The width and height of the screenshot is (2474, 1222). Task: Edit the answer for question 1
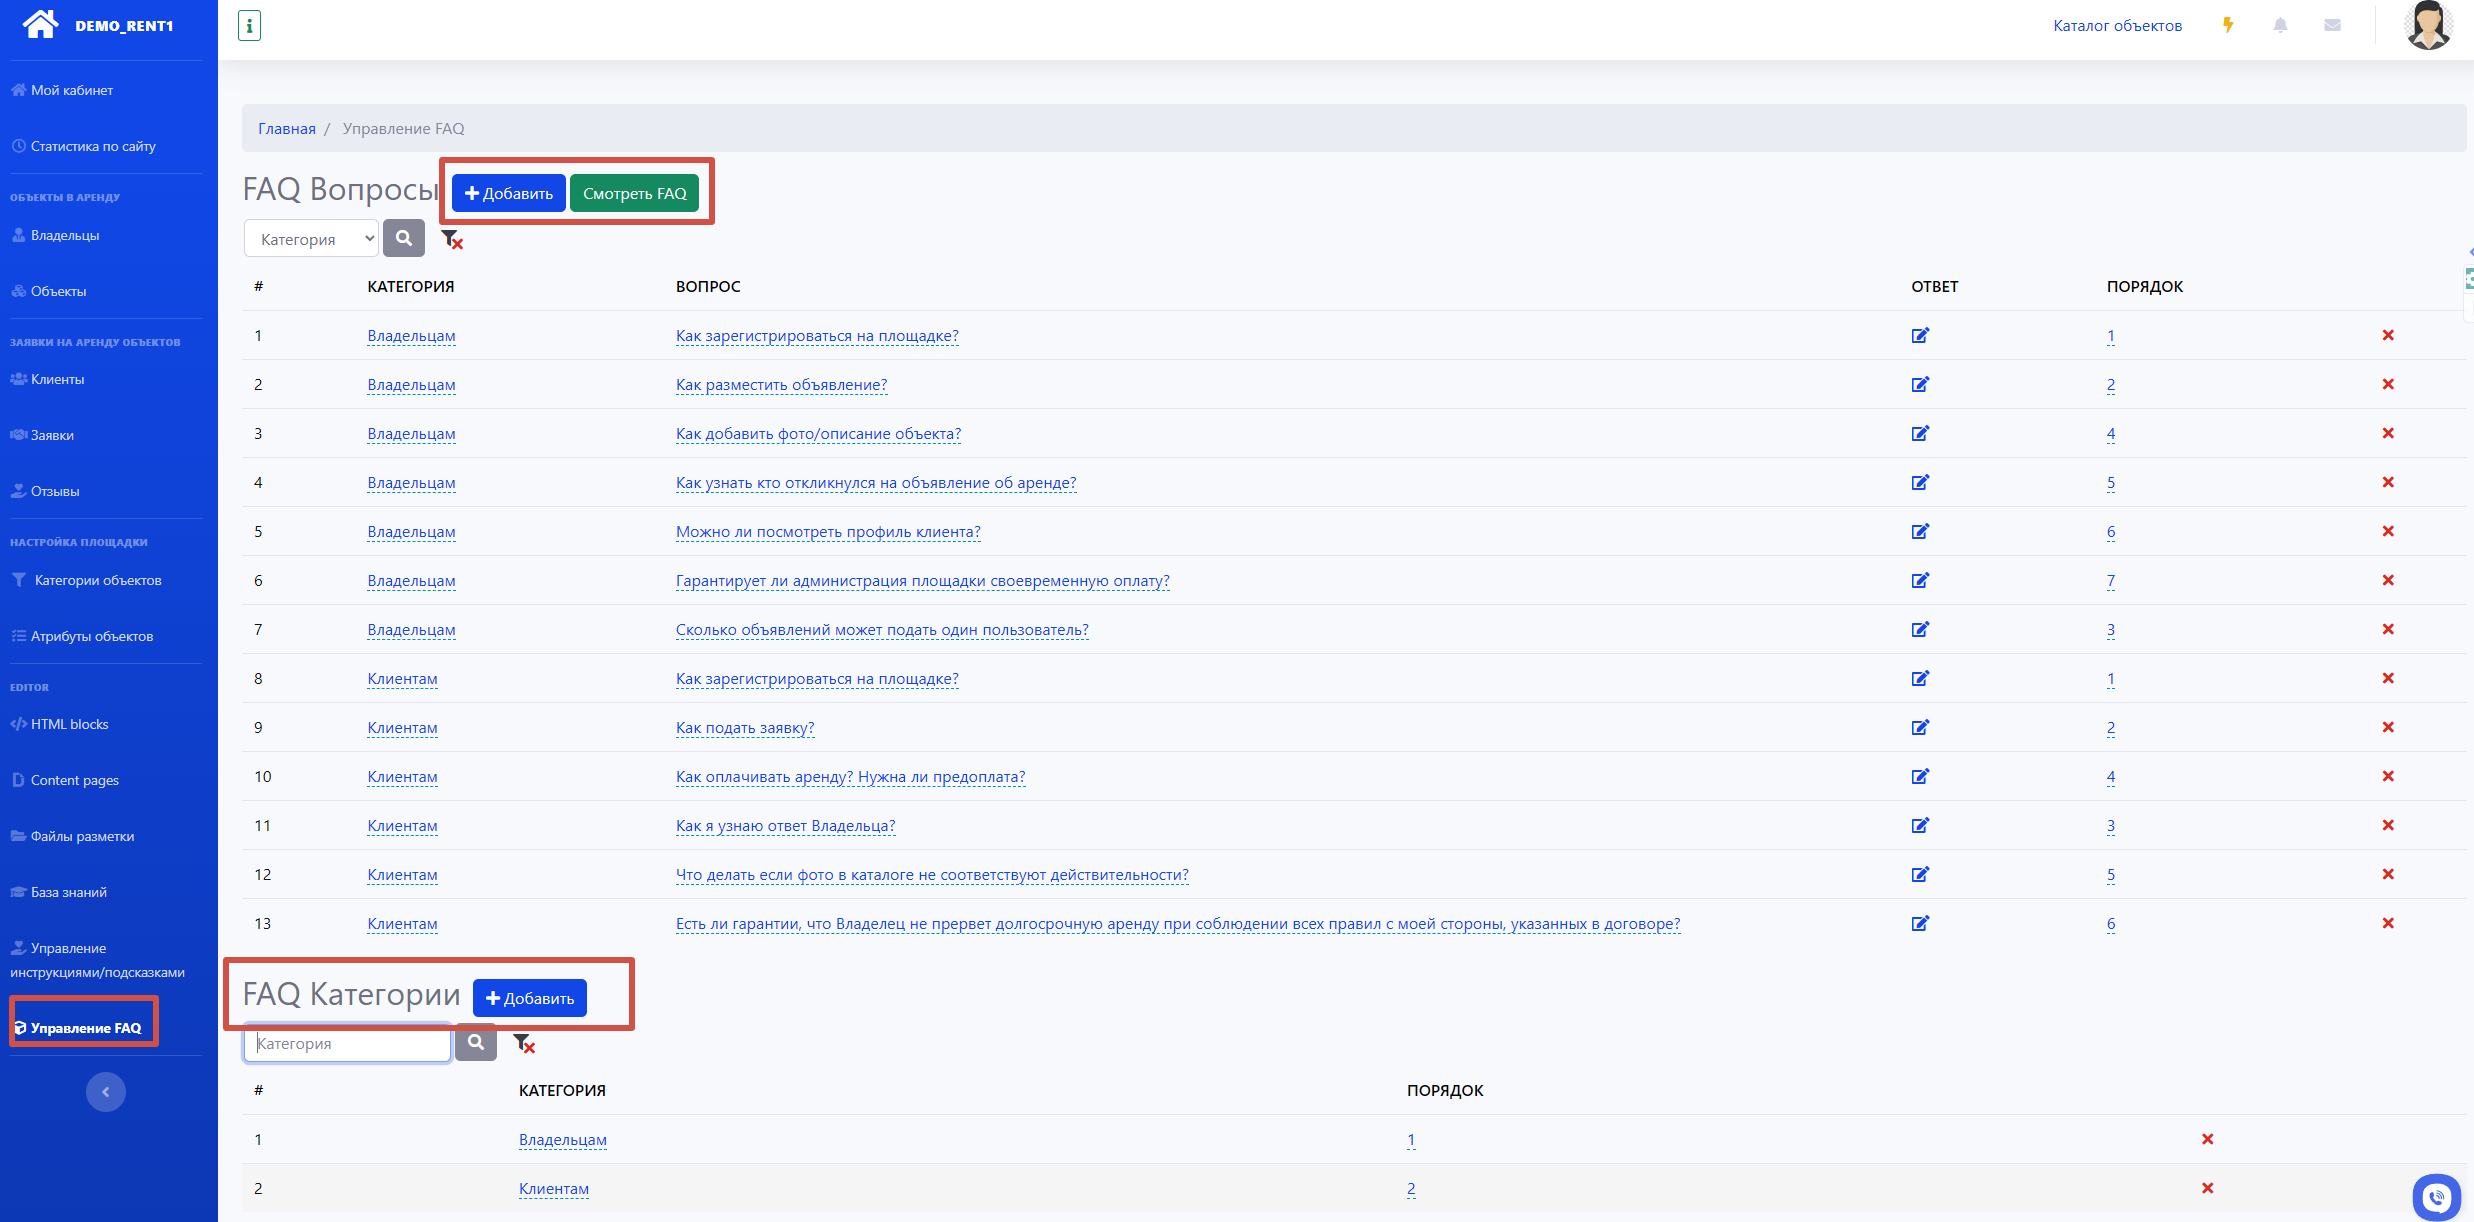pyautogui.click(x=1919, y=335)
